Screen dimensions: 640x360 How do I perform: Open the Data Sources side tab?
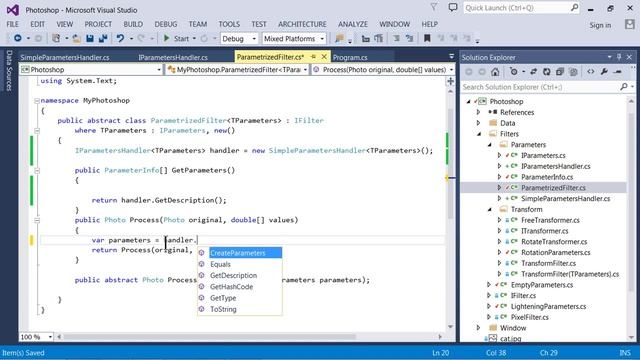(9, 71)
